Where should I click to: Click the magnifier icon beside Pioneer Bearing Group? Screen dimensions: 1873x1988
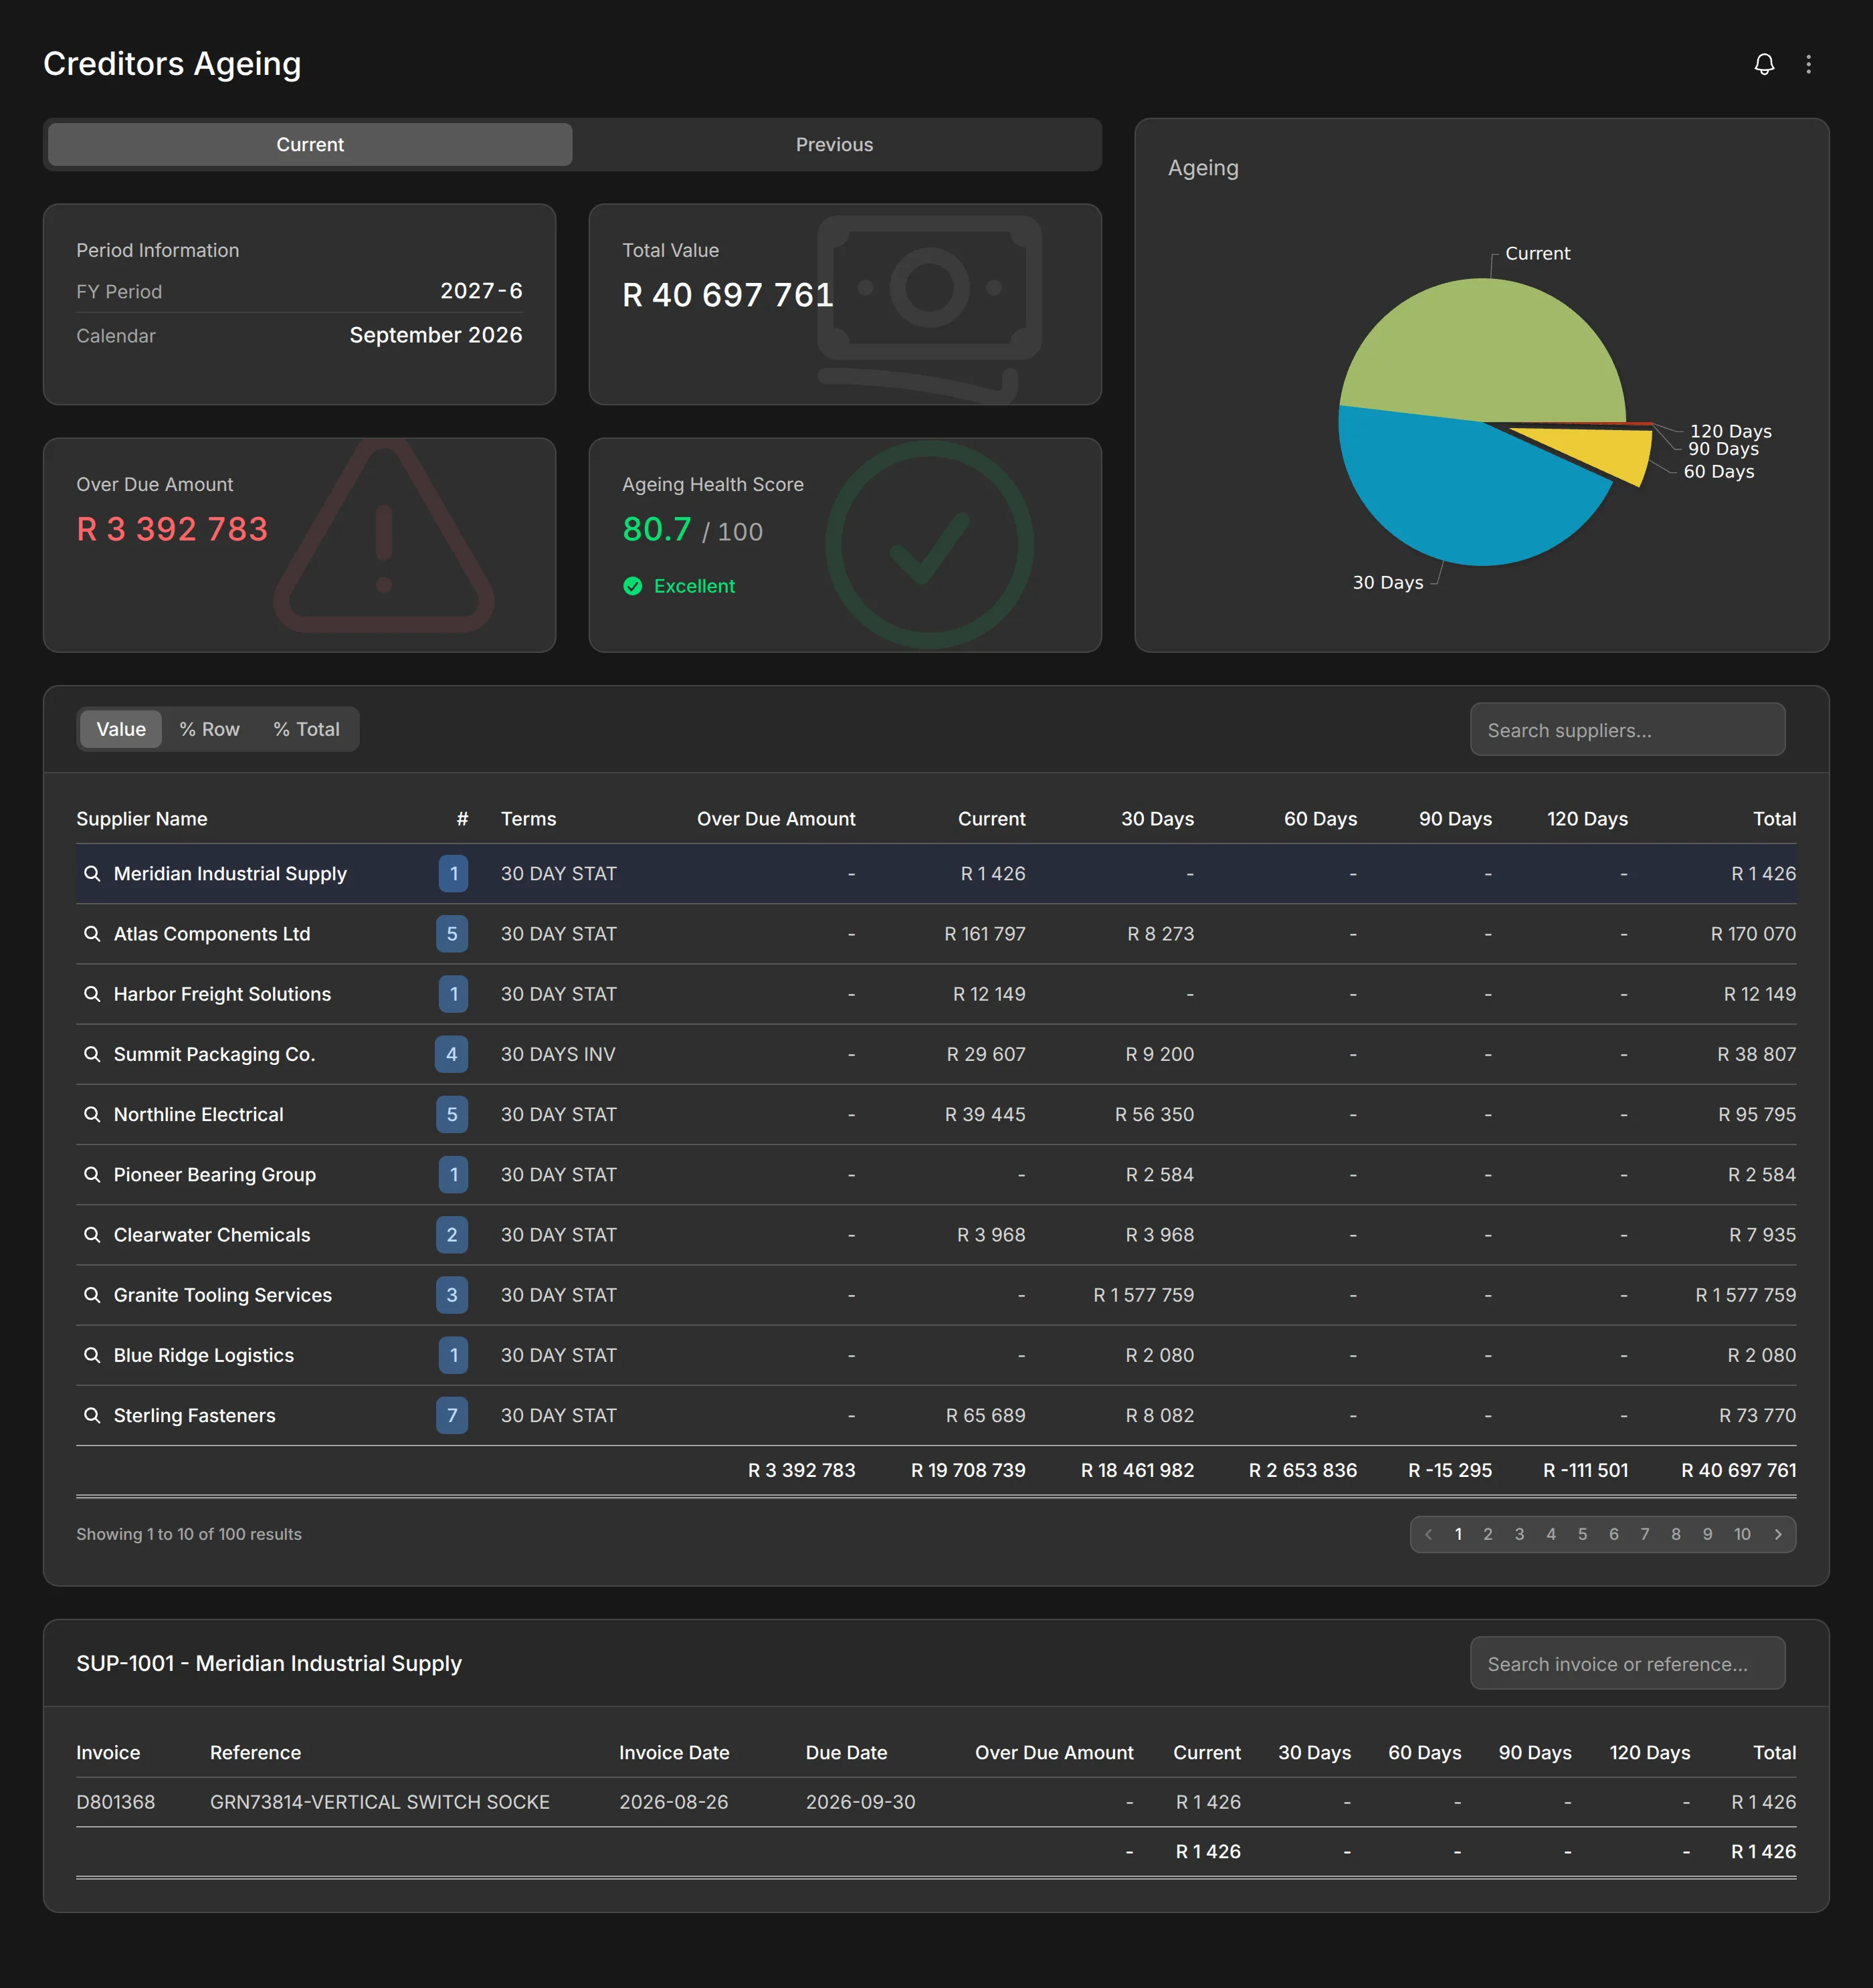[x=92, y=1174]
